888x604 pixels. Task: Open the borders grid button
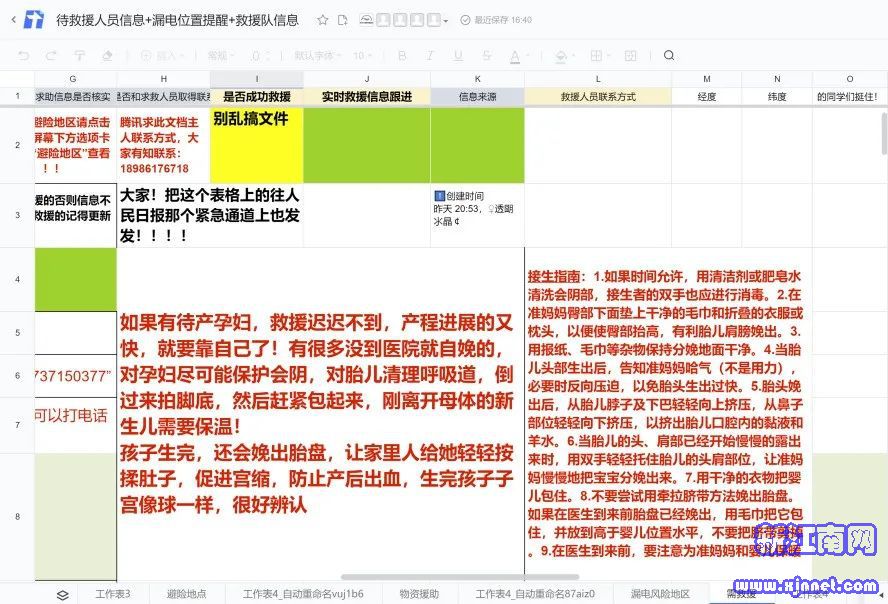(596, 55)
